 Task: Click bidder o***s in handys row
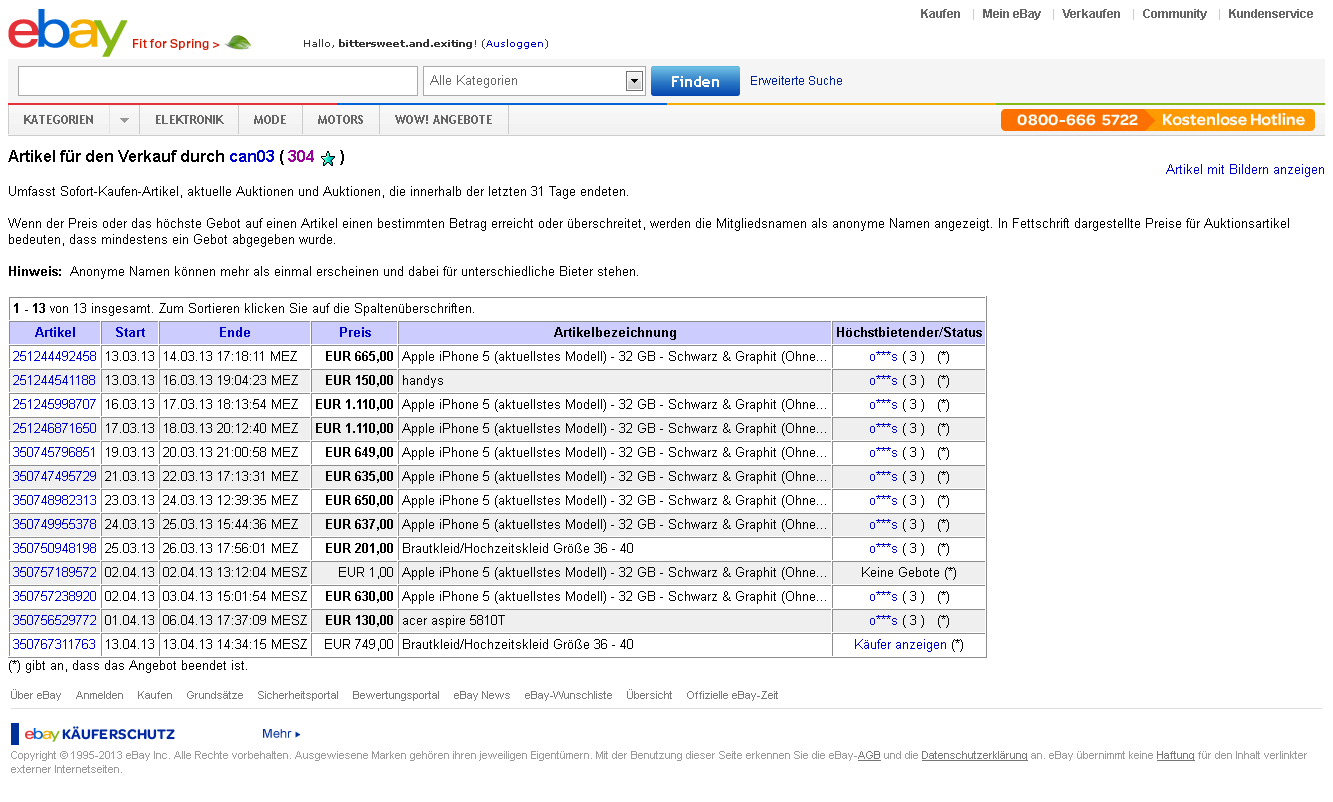tap(883, 381)
